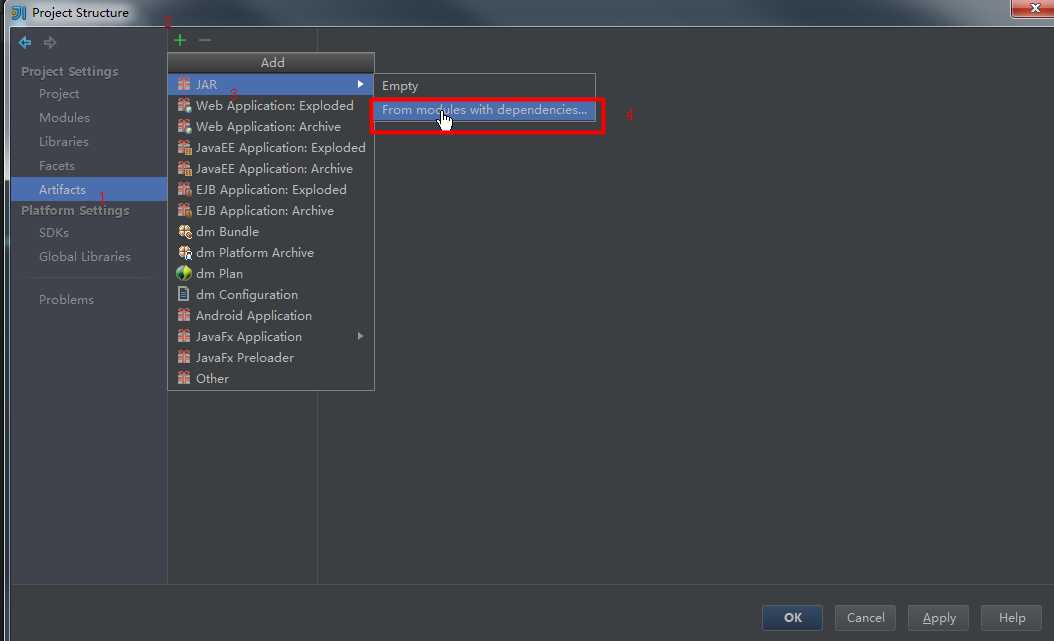Viewport: 1054px width, 641px height.
Task: Choose EJB Application: Exploded
Action: (x=270, y=189)
